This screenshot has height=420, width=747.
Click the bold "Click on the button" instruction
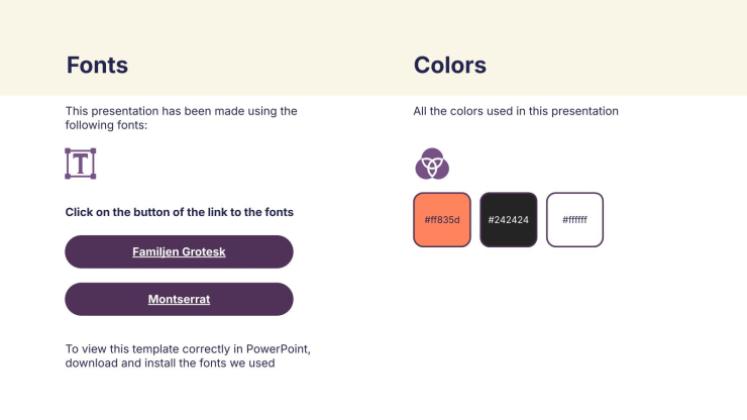[179, 212]
